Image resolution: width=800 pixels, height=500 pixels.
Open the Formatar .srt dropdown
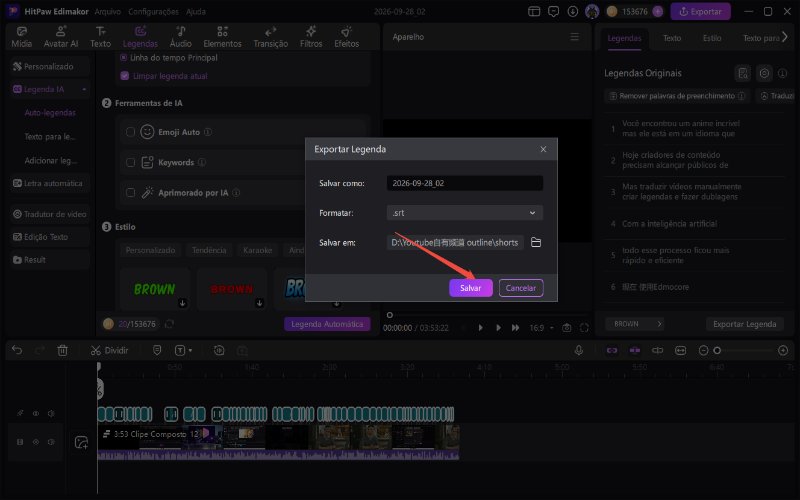(464, 213)
